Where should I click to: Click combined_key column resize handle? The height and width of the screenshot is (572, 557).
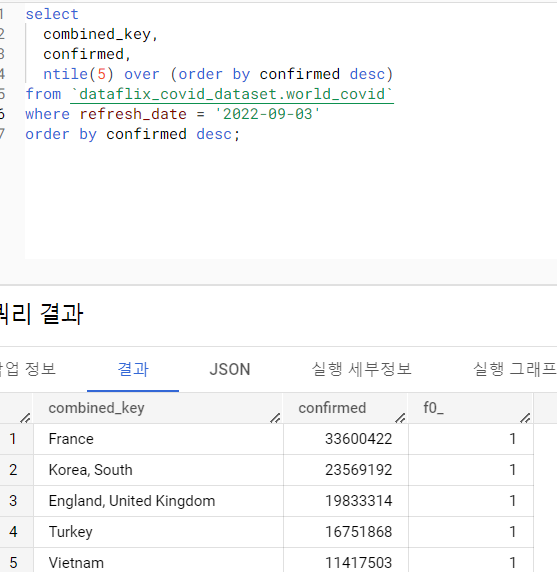click(x=275, y=418)
